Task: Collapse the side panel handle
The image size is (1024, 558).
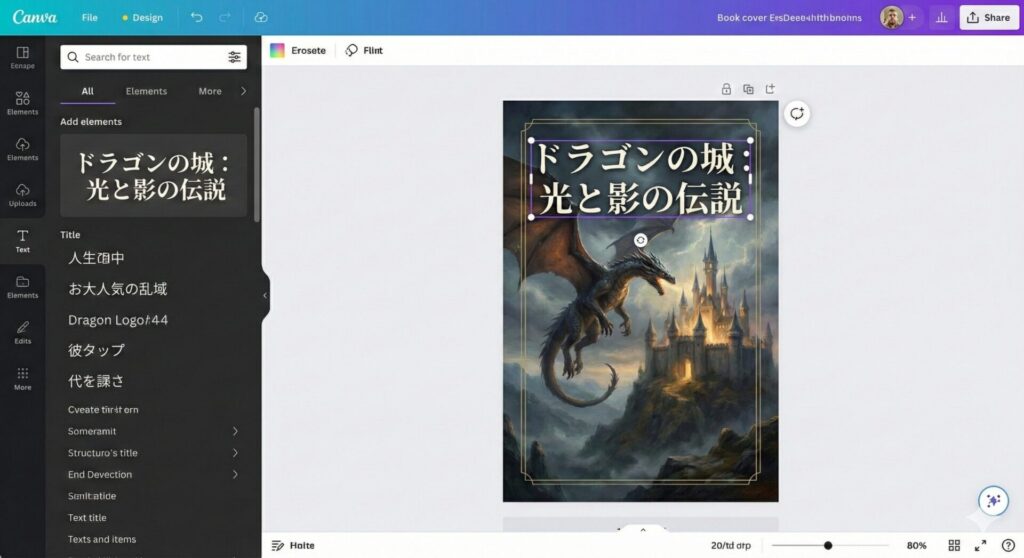Action: tap(265, 296)
